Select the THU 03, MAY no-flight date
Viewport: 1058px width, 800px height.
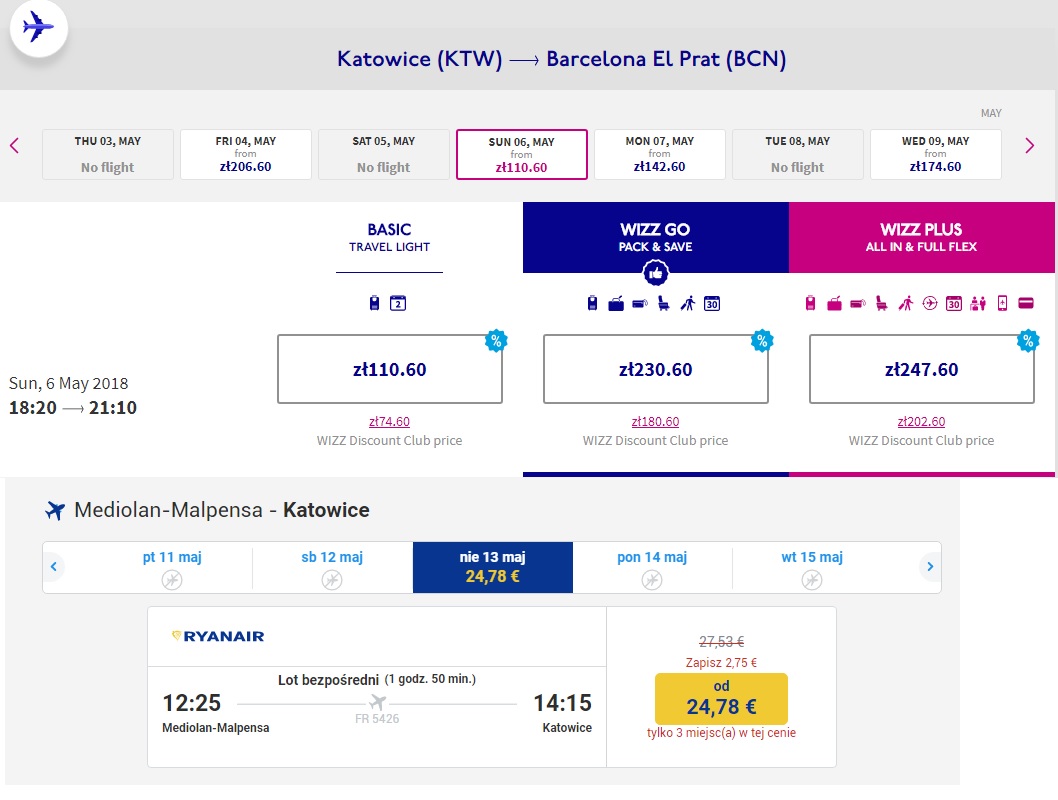click(x=107, y=154)
